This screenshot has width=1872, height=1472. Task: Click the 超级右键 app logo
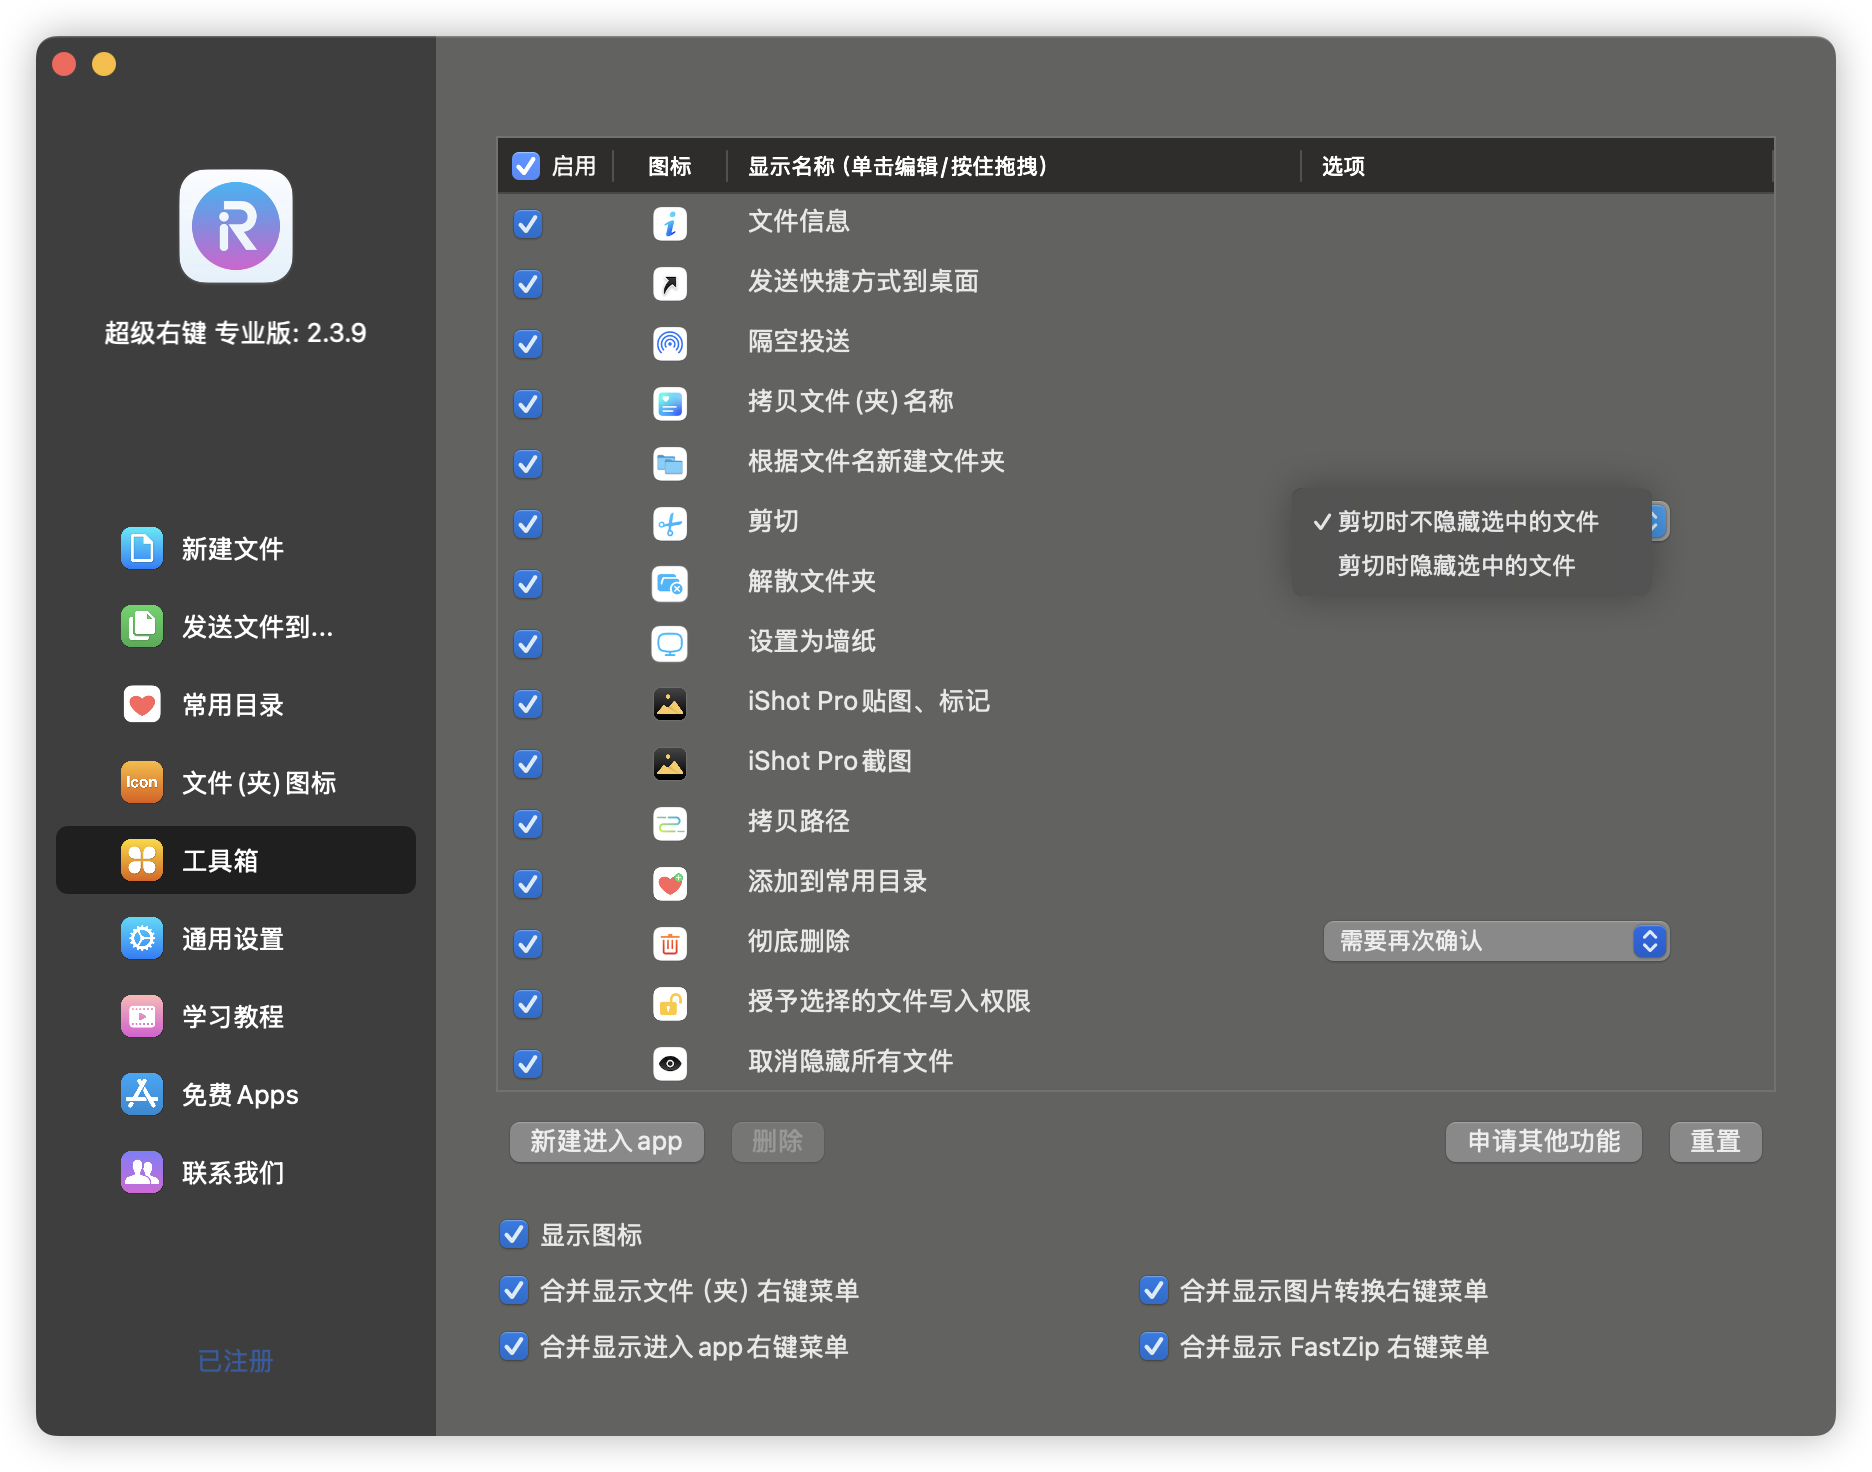[236, 226]
